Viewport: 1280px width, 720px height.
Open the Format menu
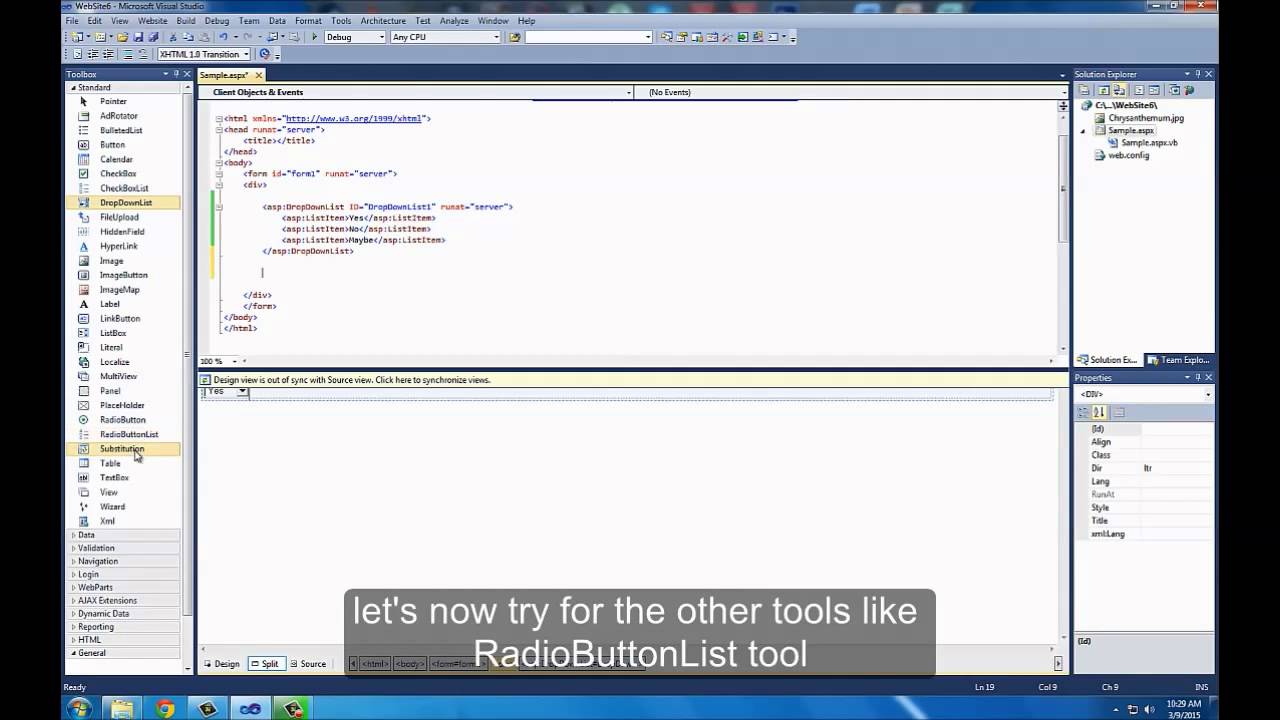click(x=308, y=20)
